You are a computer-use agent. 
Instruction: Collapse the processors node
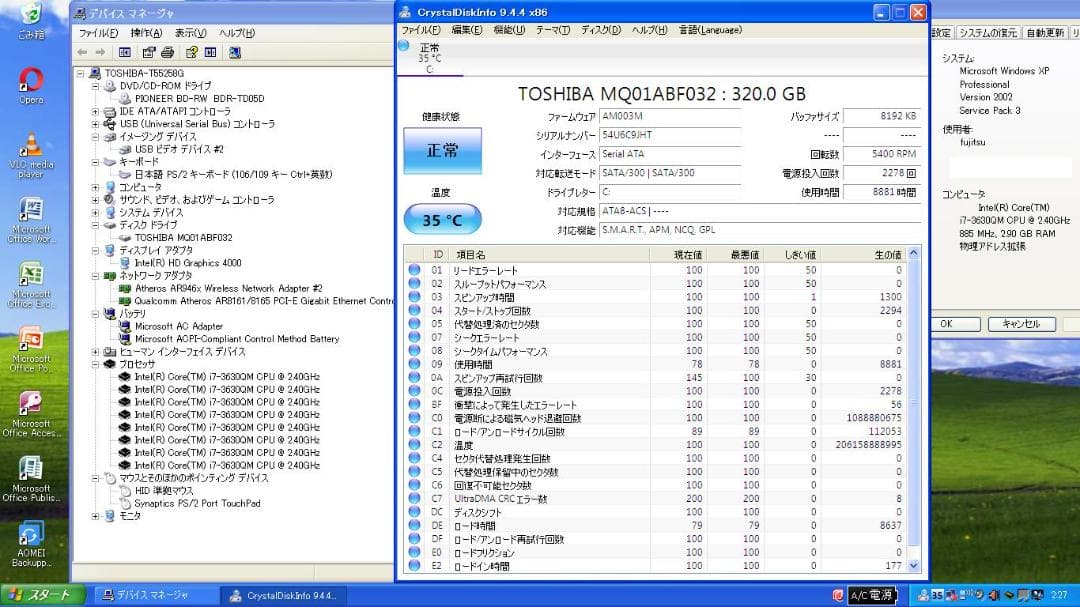pos(95,364)
